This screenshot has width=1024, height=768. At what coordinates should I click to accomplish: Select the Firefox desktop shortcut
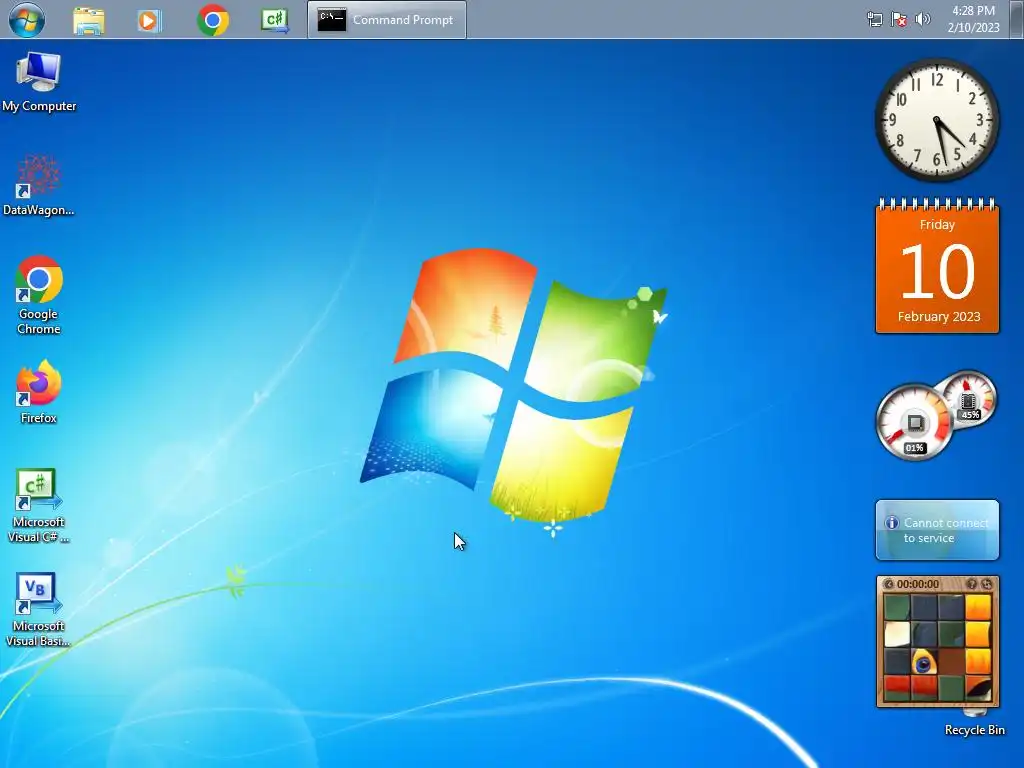[x=39, y=392]
